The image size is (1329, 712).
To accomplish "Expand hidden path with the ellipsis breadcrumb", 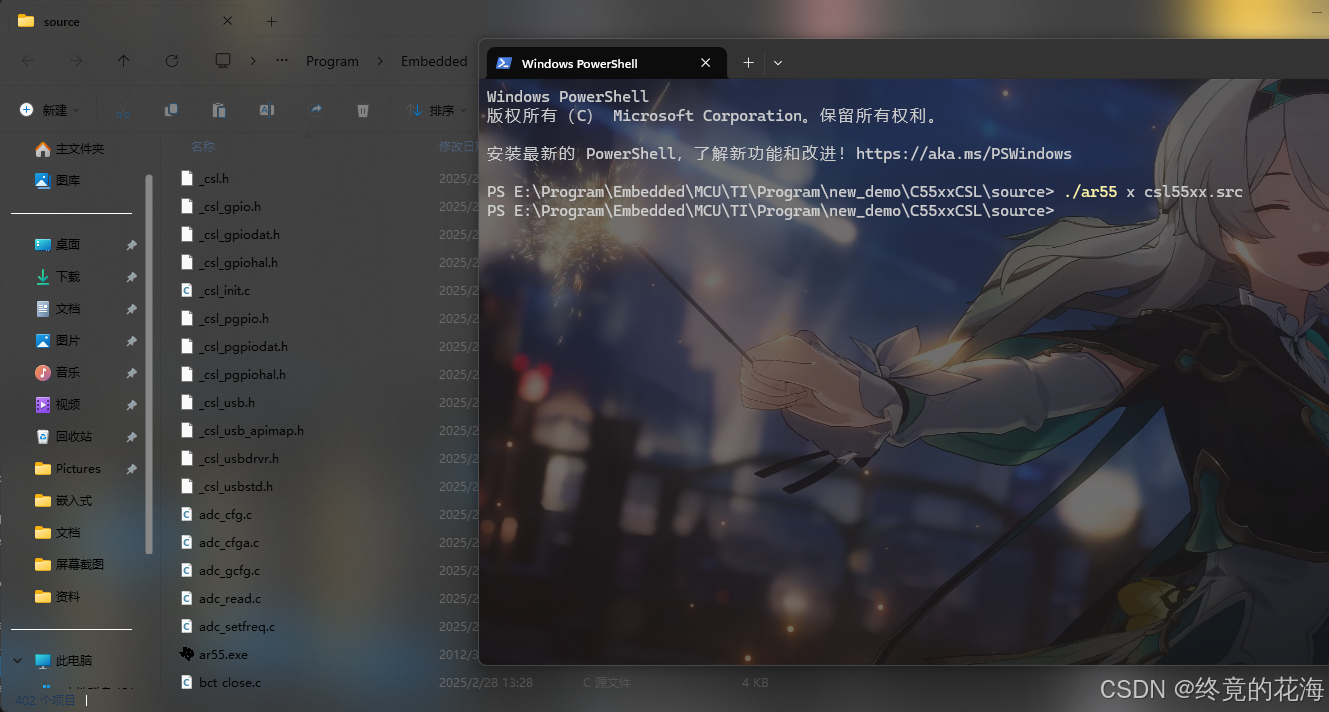I will 283,61.
